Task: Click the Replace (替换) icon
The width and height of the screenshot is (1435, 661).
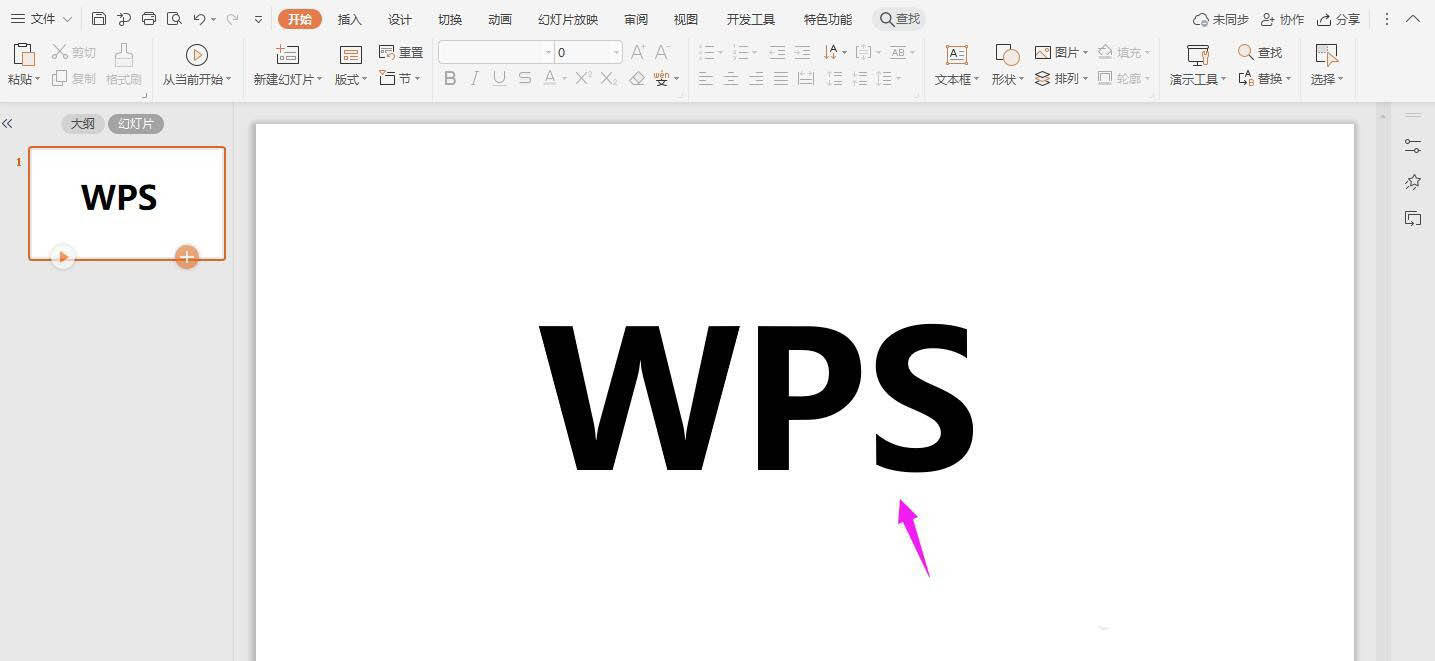Action: (x=1246, y=78)
